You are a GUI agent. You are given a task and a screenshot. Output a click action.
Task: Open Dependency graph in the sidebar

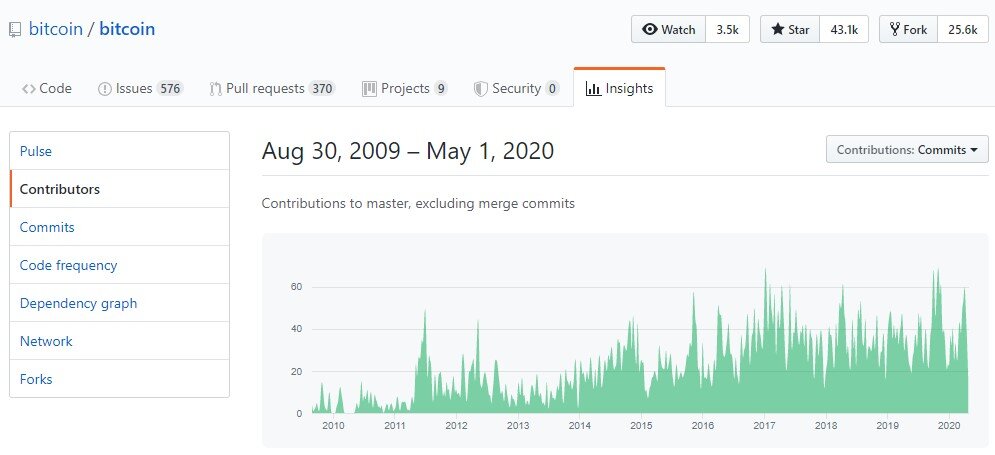coord(119,303)
